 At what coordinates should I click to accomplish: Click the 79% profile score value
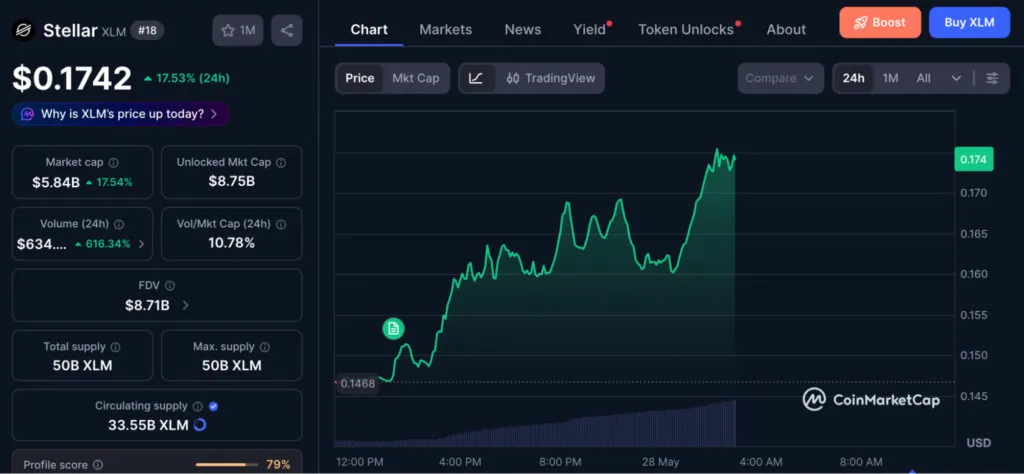click(x=278, y=465)
